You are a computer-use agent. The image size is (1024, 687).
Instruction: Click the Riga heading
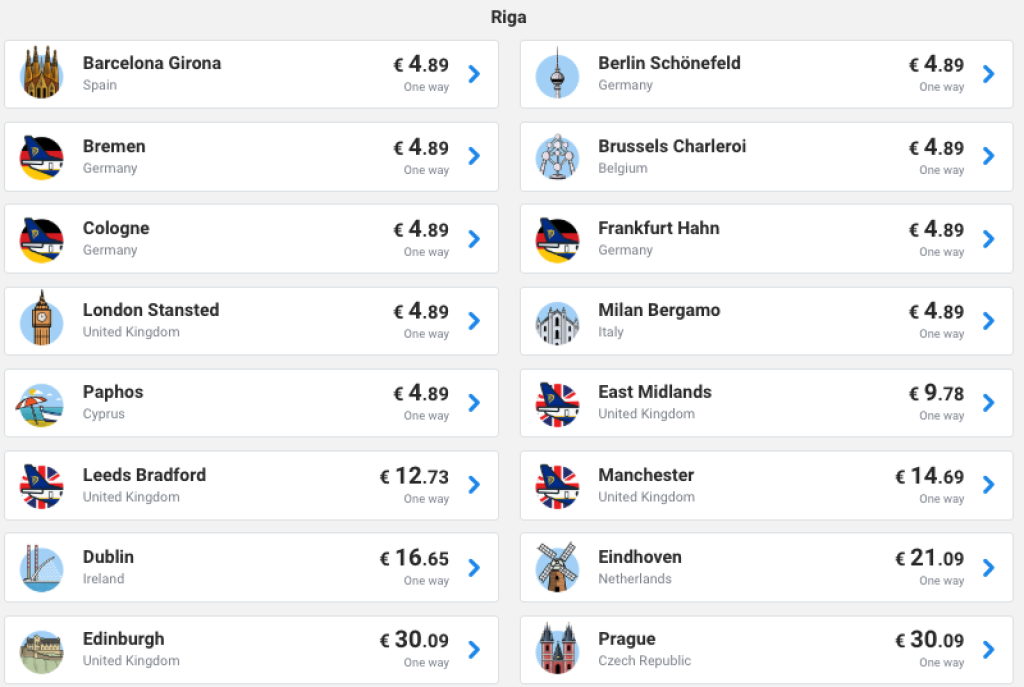point(508,17)
